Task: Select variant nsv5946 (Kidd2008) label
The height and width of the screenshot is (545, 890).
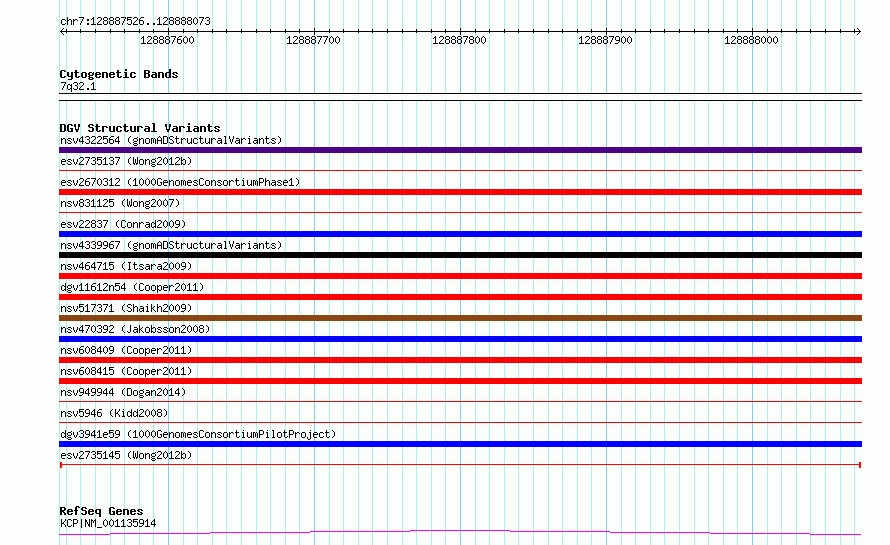Action: (x=114, y=413)
